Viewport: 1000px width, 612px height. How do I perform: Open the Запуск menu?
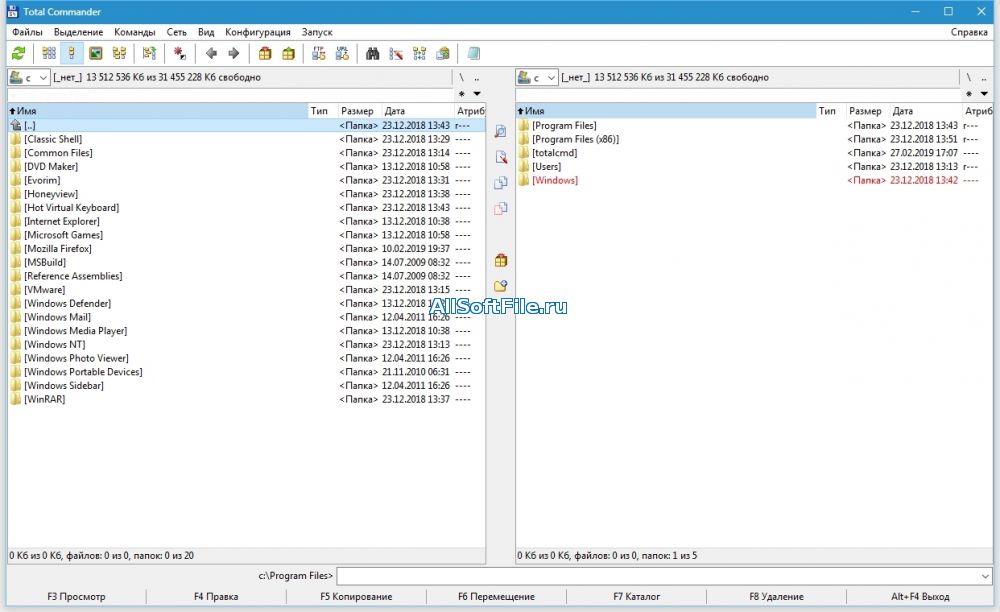[x=317, y=32]
